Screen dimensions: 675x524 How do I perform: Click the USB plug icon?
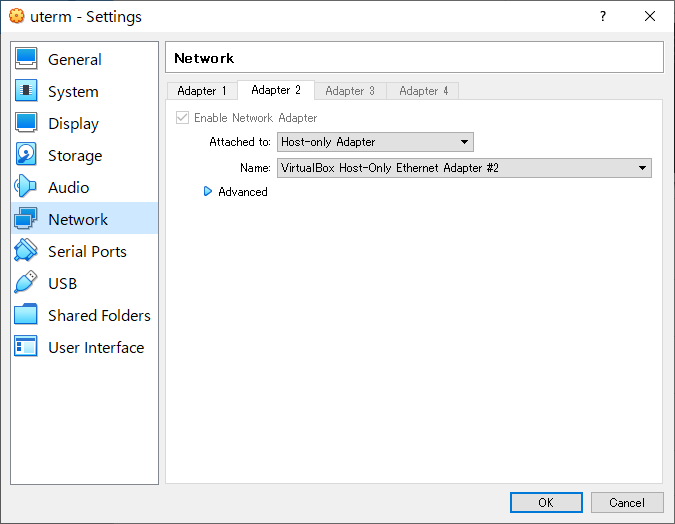(26, 282)
